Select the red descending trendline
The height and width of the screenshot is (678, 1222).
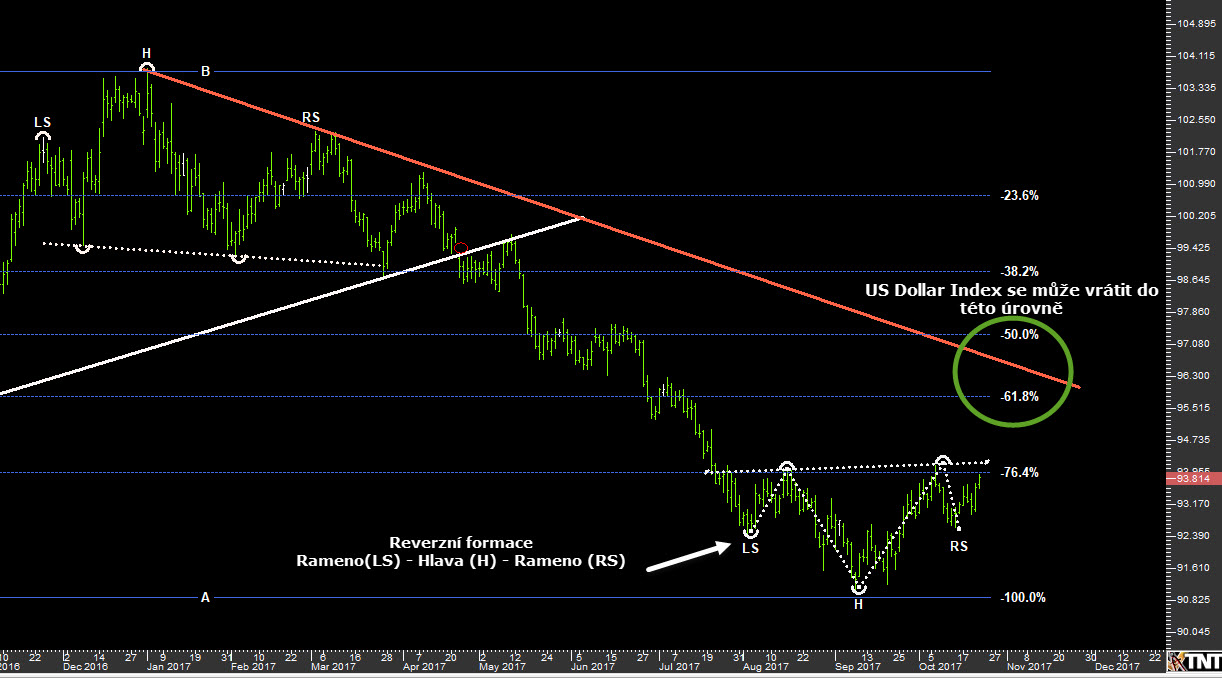point(613,228)
